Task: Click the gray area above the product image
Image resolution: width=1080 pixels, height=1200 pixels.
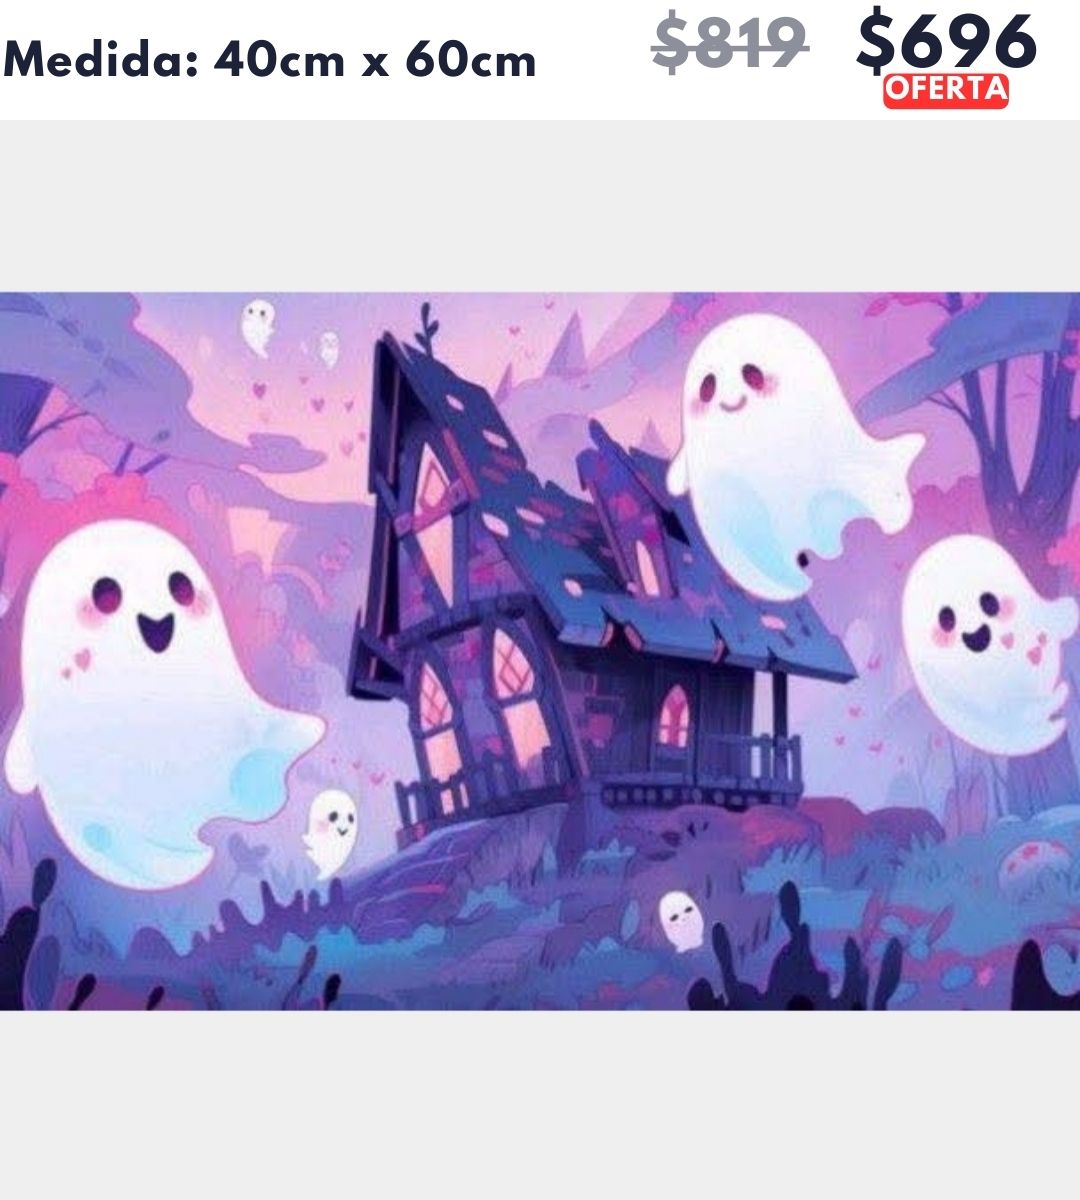Action: pyautogui.click(x=540, y=206)
